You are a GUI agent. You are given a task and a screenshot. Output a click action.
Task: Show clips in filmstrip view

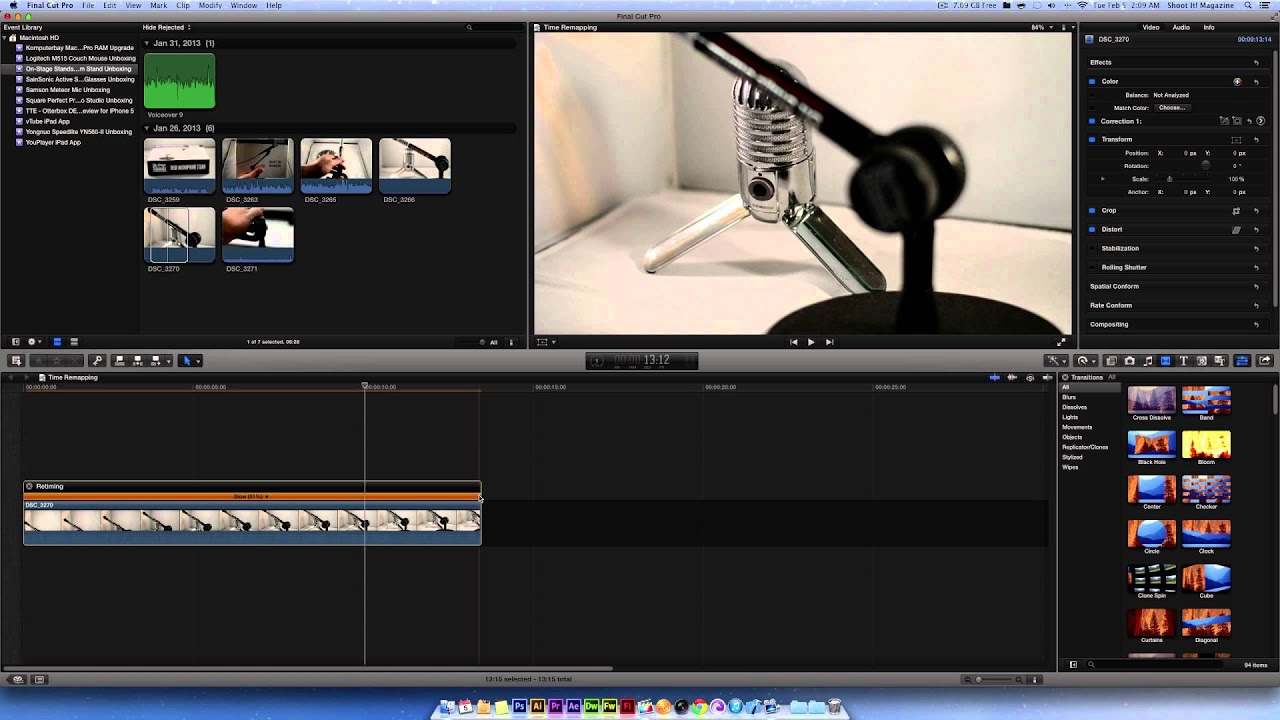tap(57, 342)
